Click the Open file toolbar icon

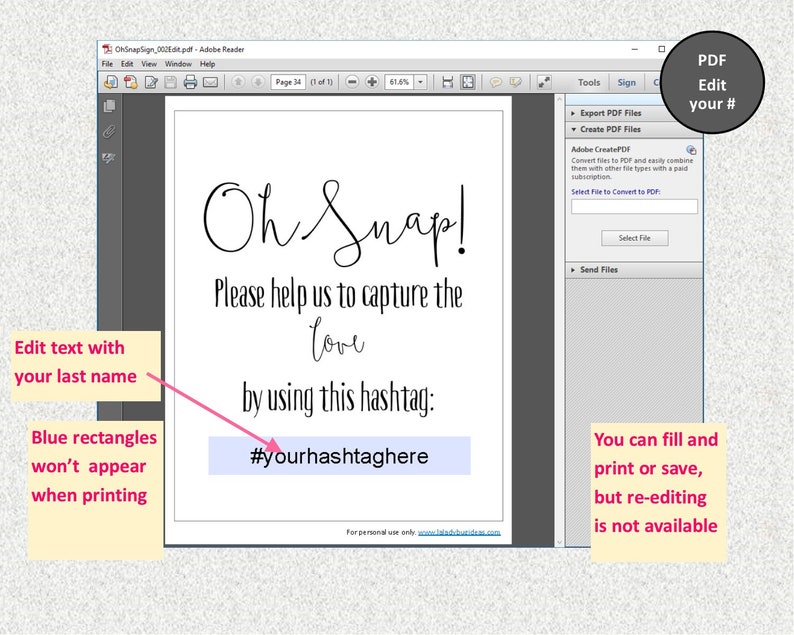pos(110,82)
